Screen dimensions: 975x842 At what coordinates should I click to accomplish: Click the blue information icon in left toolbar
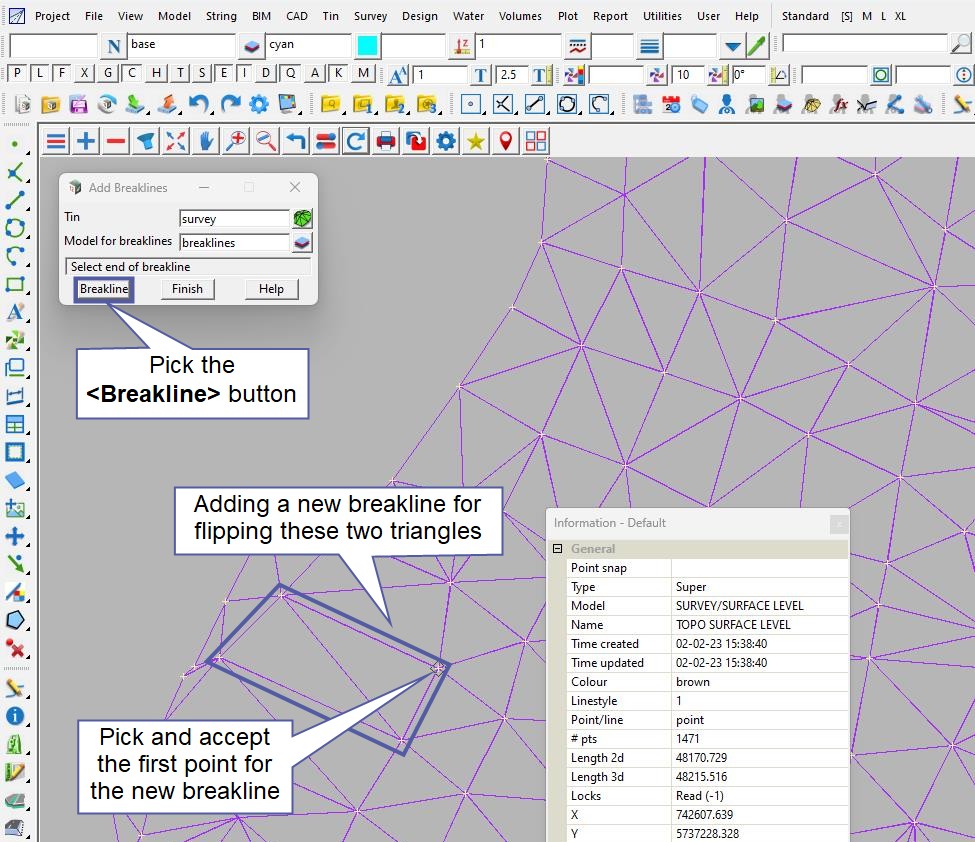[x=15, y=716]
